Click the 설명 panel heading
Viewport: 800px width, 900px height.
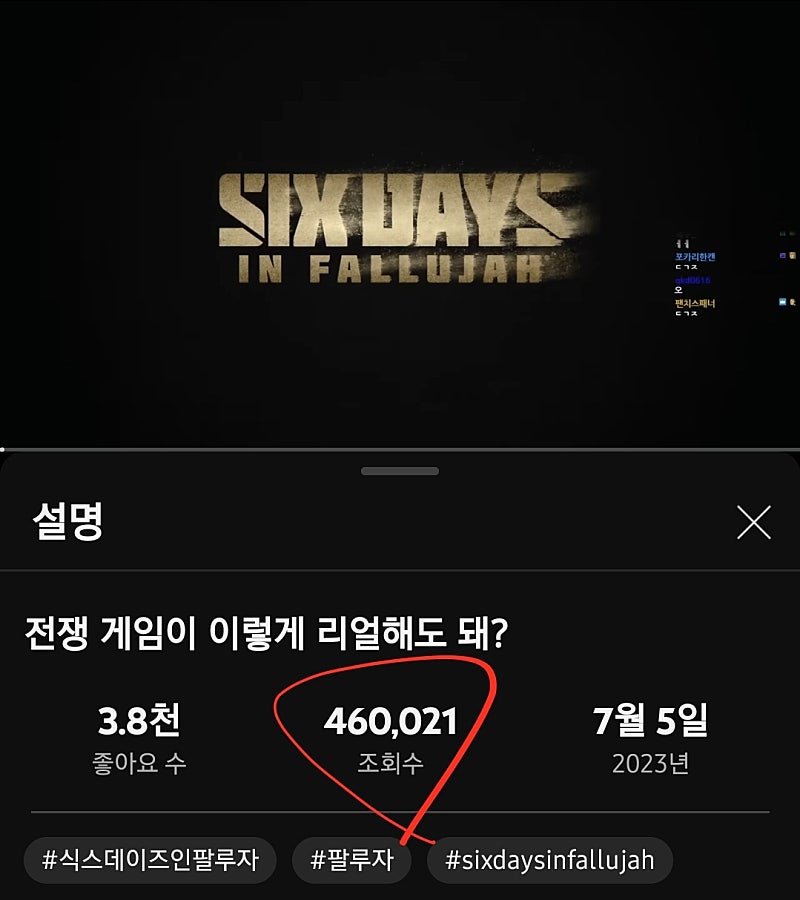tap(68, 521)
